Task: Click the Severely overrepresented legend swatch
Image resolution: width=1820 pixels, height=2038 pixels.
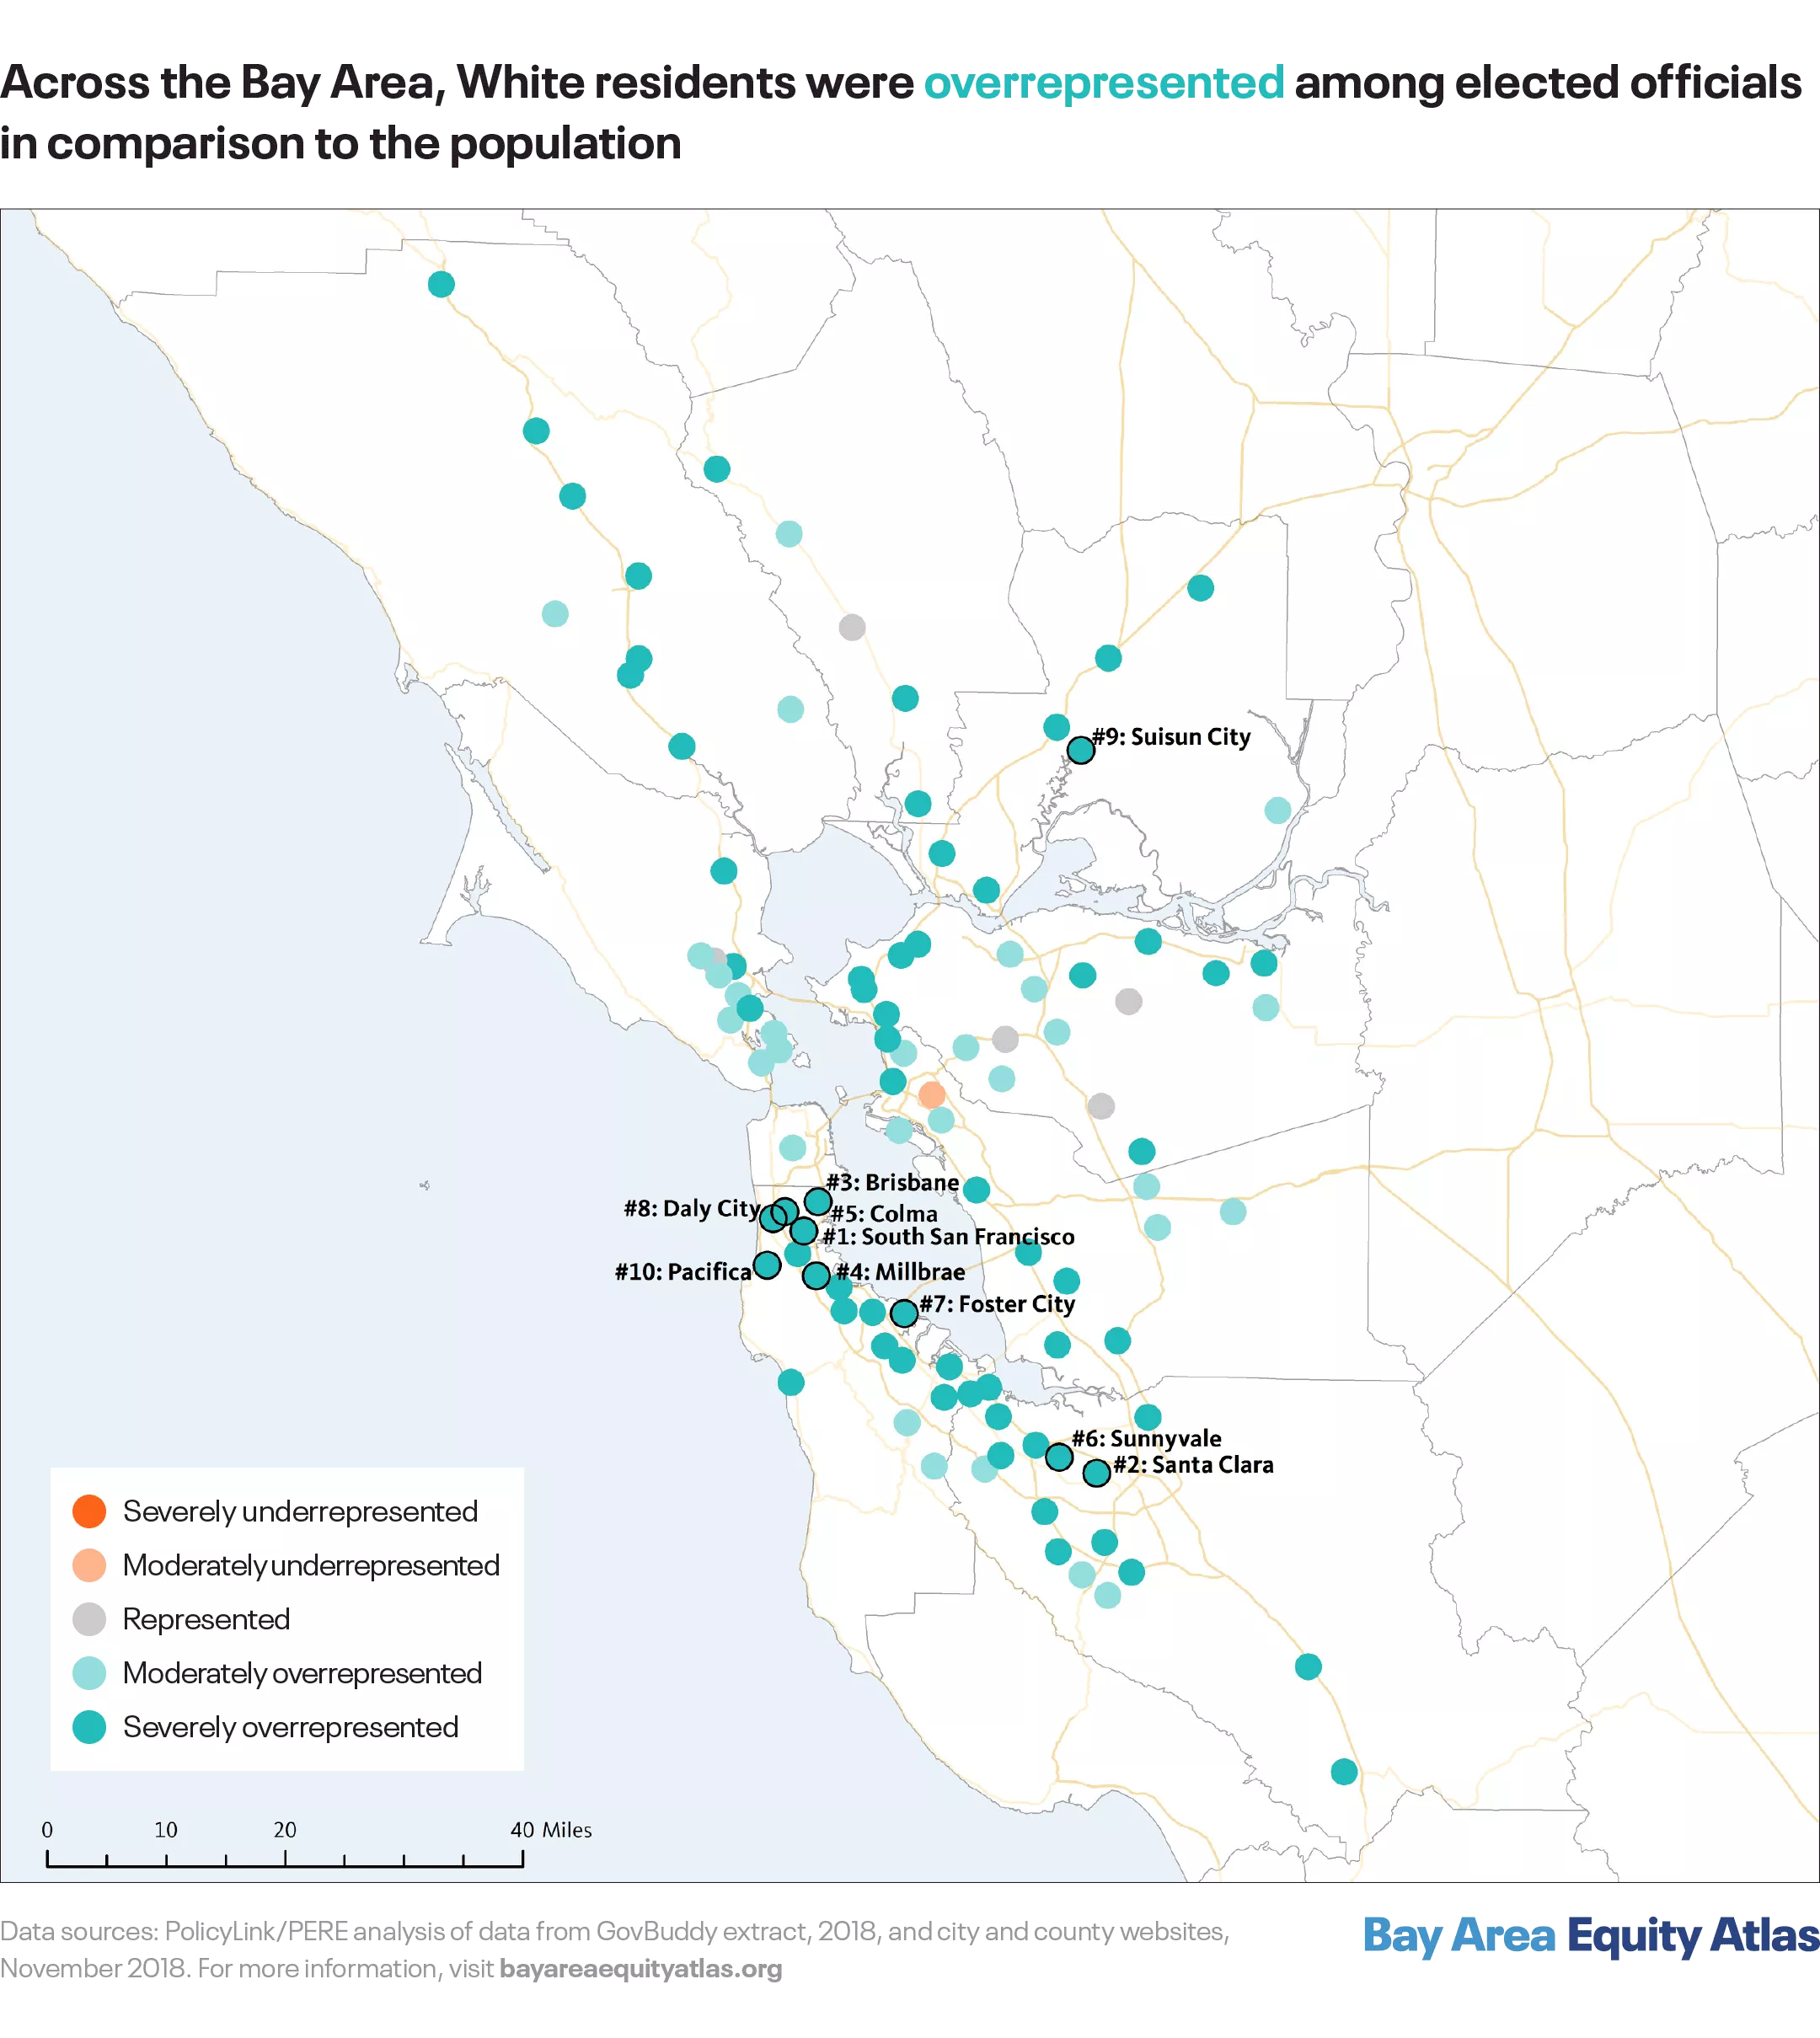Action: (90, 1727)
